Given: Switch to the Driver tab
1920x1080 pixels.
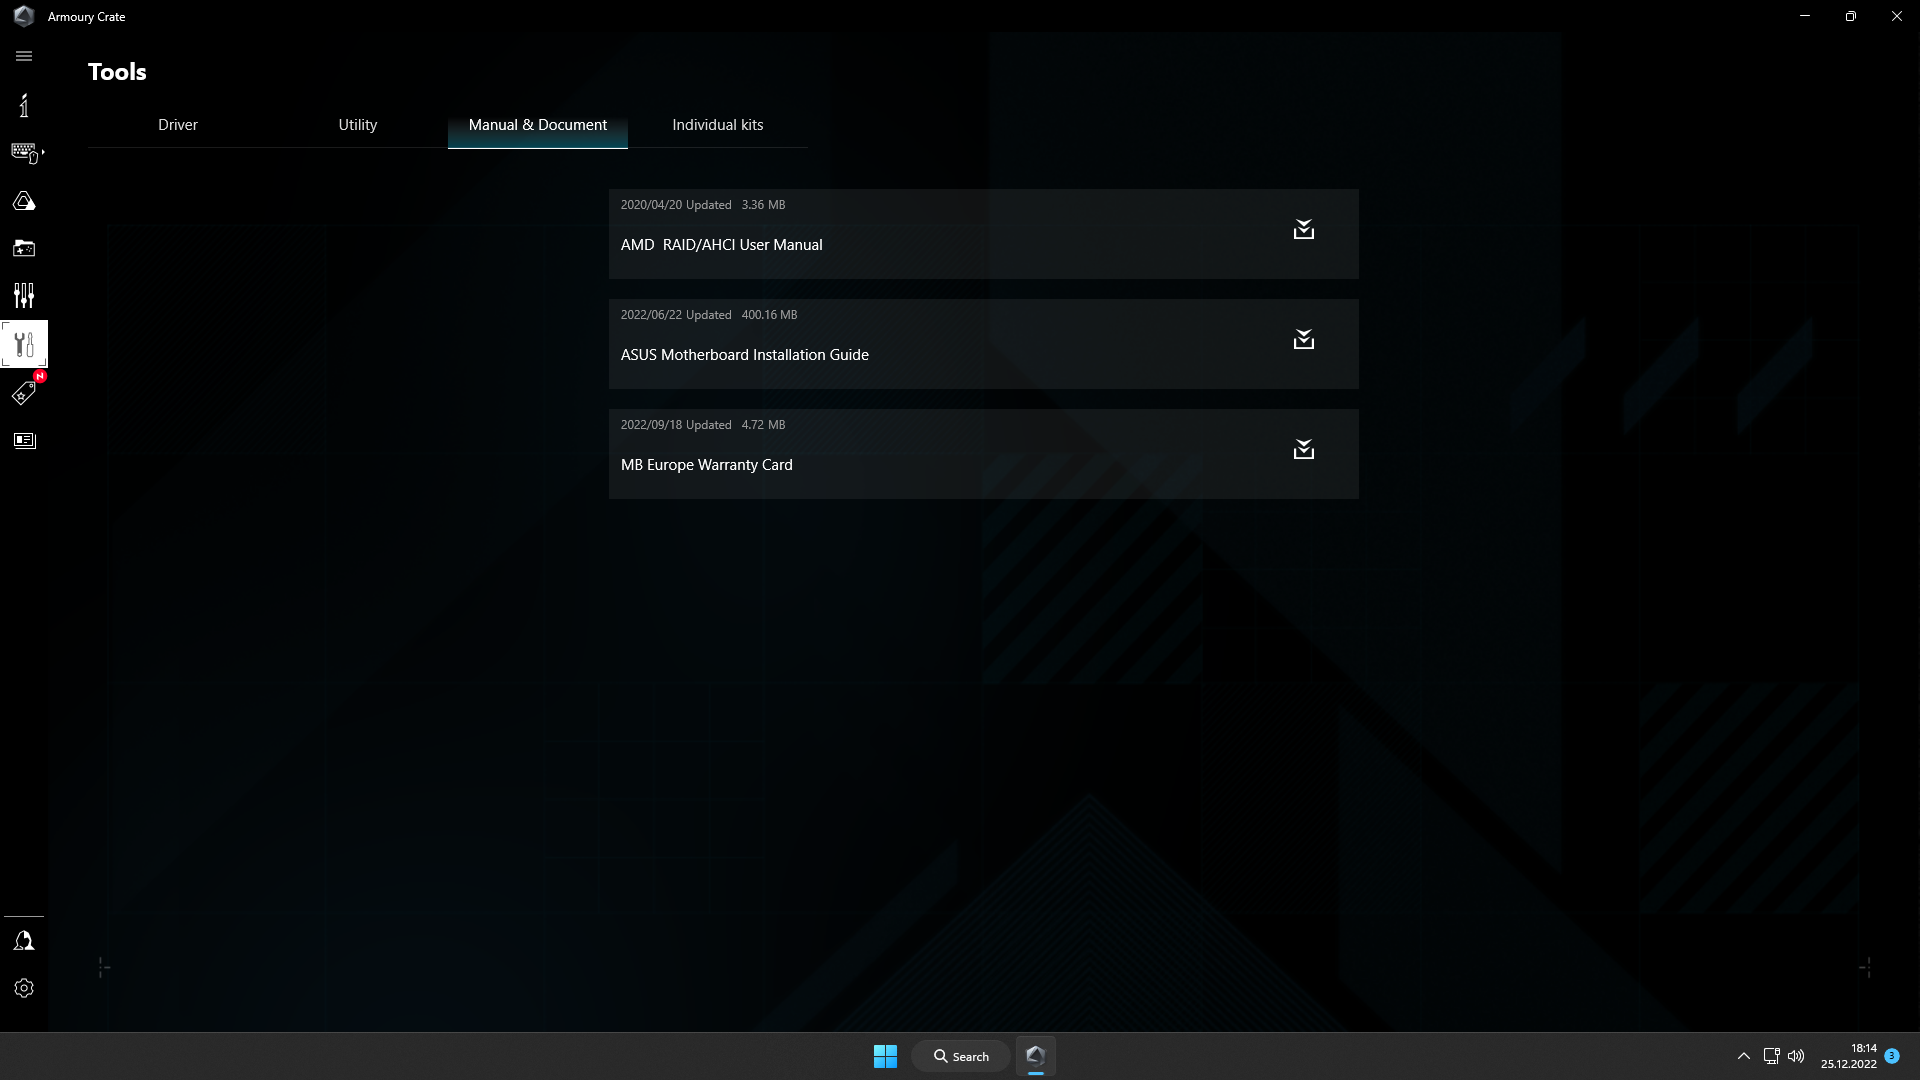Looking at the screenshot, I should 177,124.
